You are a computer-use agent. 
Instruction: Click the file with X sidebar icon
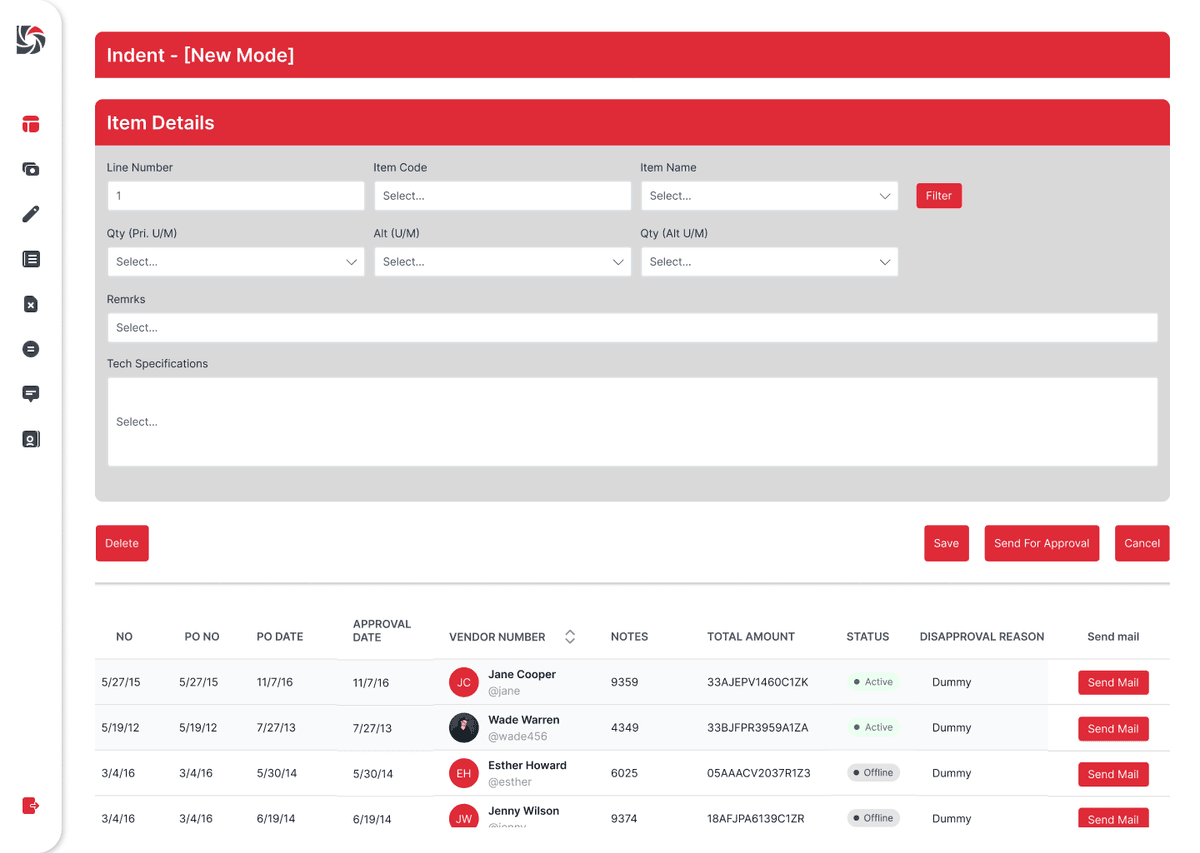click(31, 304)
